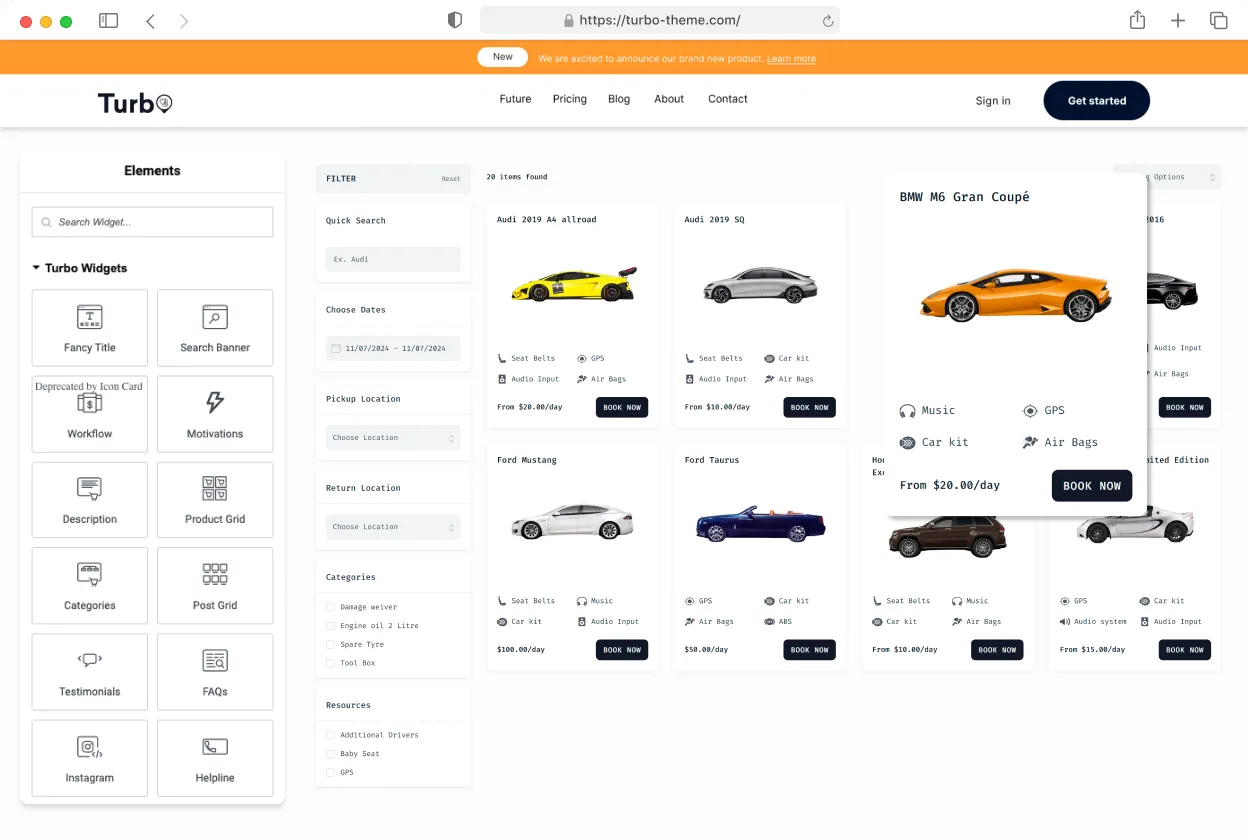The height and width of the screenshot is (840, 1248).
Task: Click the blue Ford Taurus convertible image
Action: pyautogui.click(x=760, y=523)
